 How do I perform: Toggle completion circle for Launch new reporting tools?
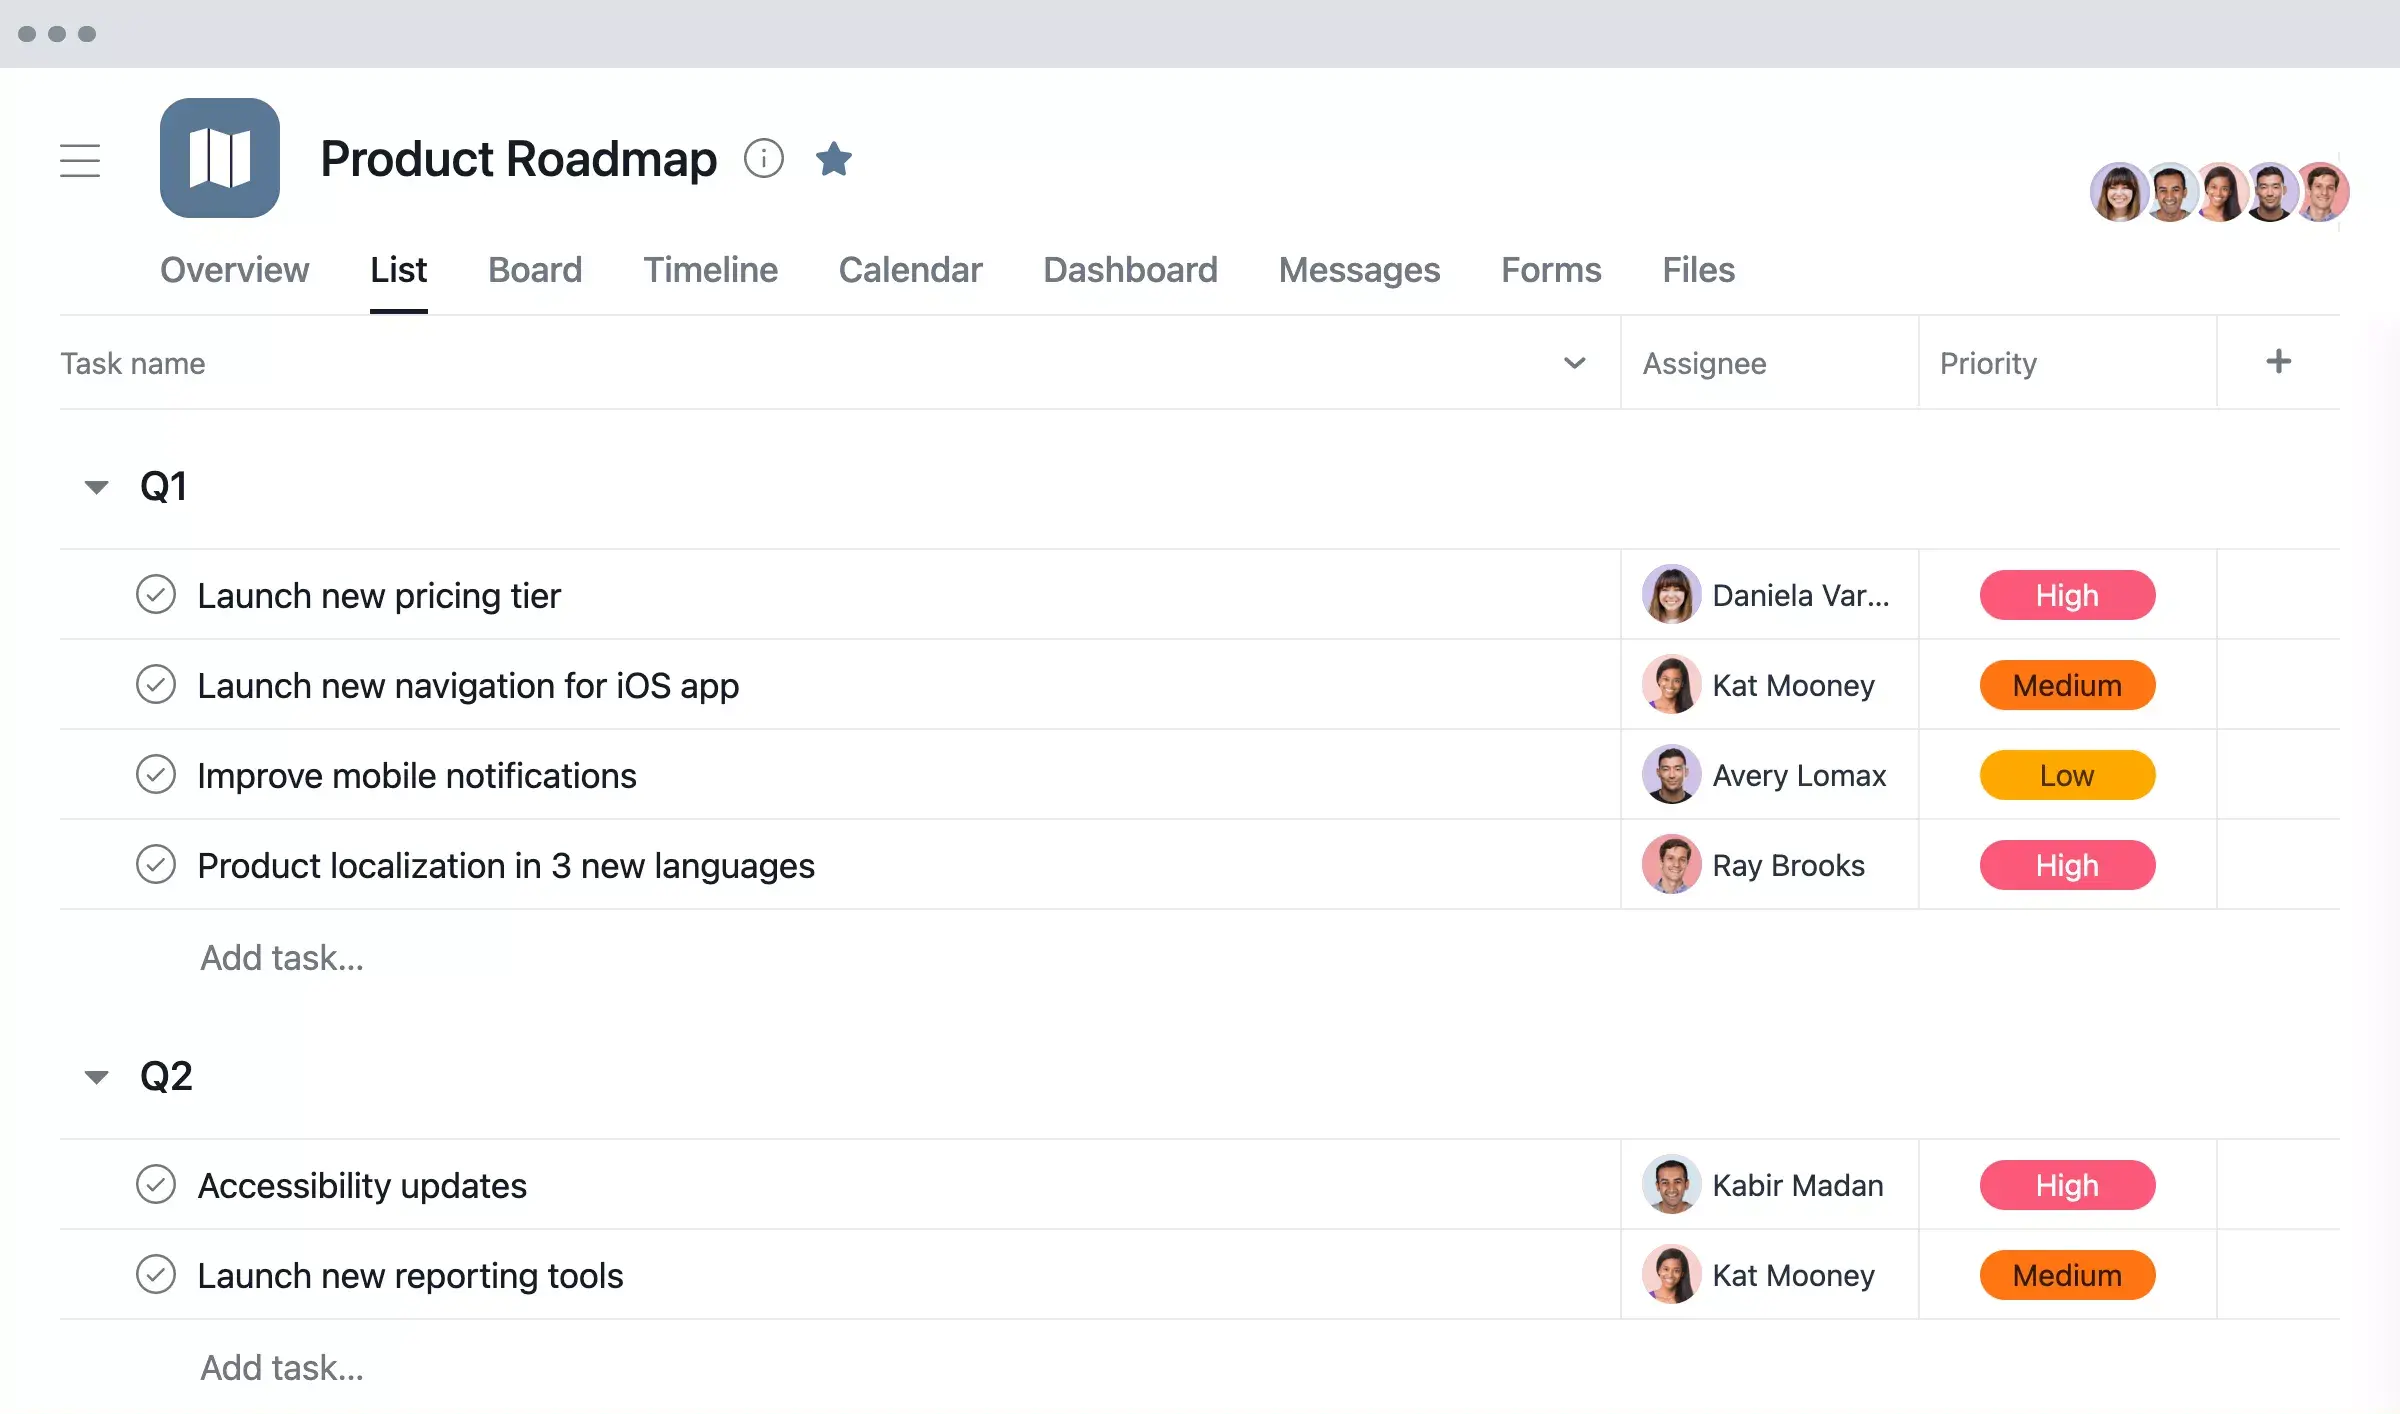pyautogui.click(x=157, y=1274)
